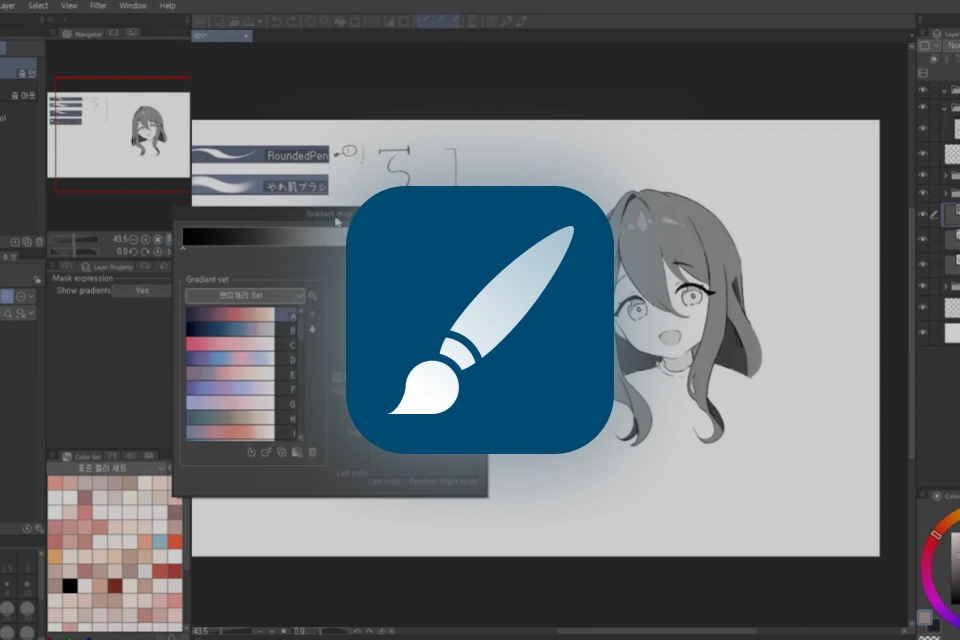Select the Navigator panel tab
Screen dimensions: 960x640
coord(82,34)
